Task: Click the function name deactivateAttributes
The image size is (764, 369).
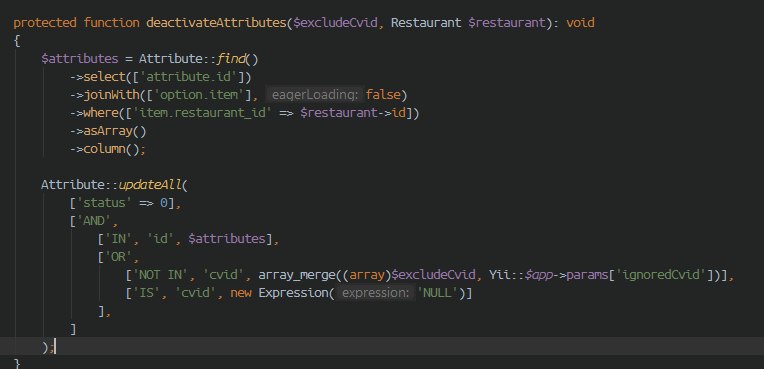Action: coord(216,23)
